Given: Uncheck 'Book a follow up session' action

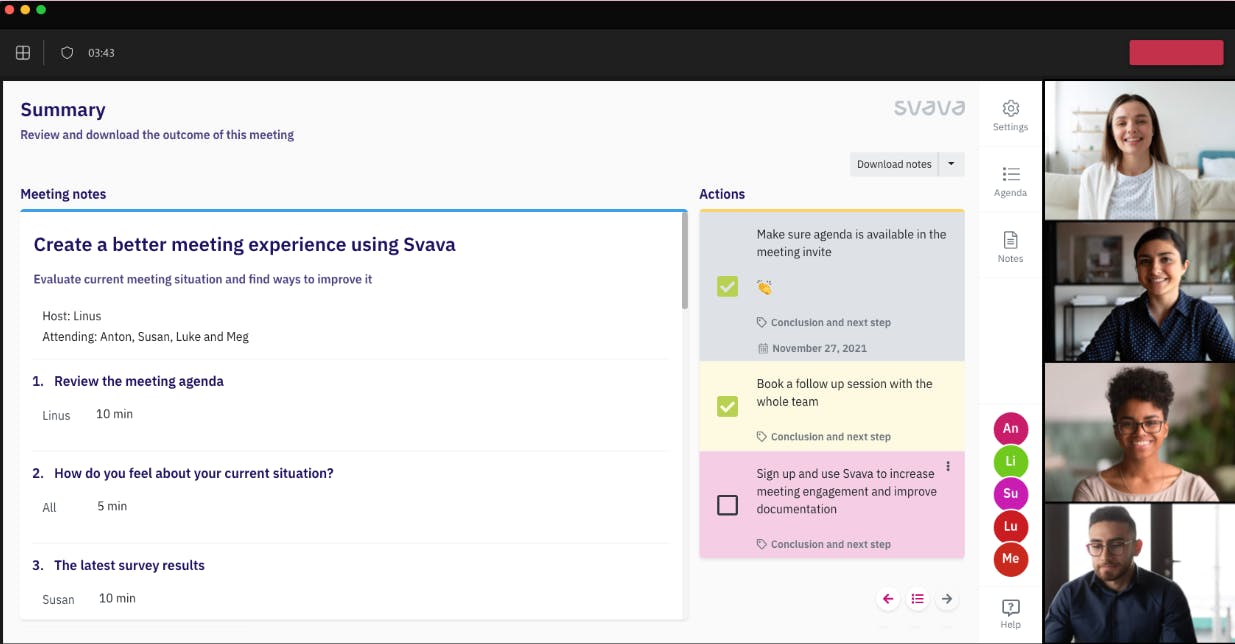Looking at the screenshot, I should pyautogui.click(x=728, y=406).
